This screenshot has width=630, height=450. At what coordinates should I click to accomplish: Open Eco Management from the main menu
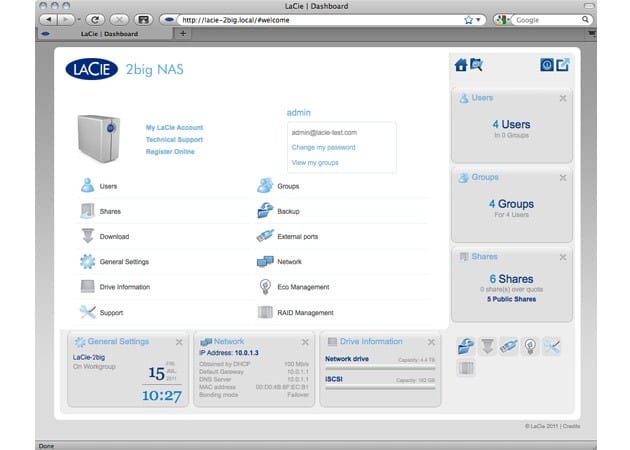[303, 287]
